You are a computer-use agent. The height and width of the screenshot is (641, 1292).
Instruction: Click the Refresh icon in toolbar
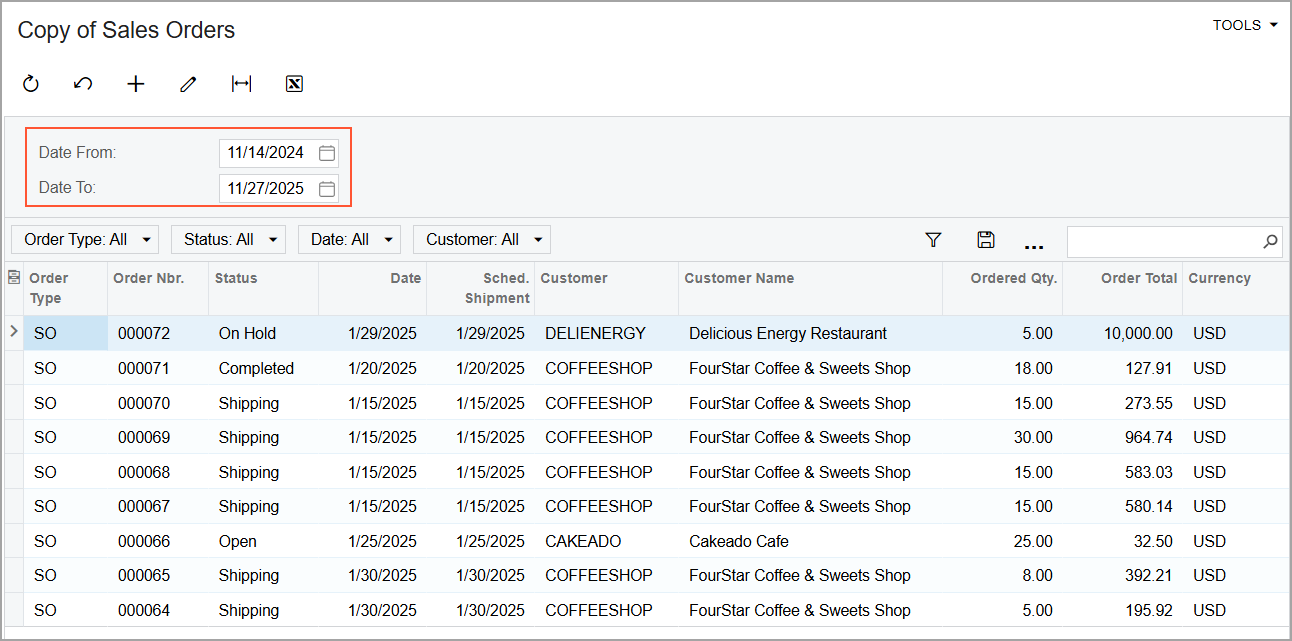pyautogui.click(x=31, y=84)
